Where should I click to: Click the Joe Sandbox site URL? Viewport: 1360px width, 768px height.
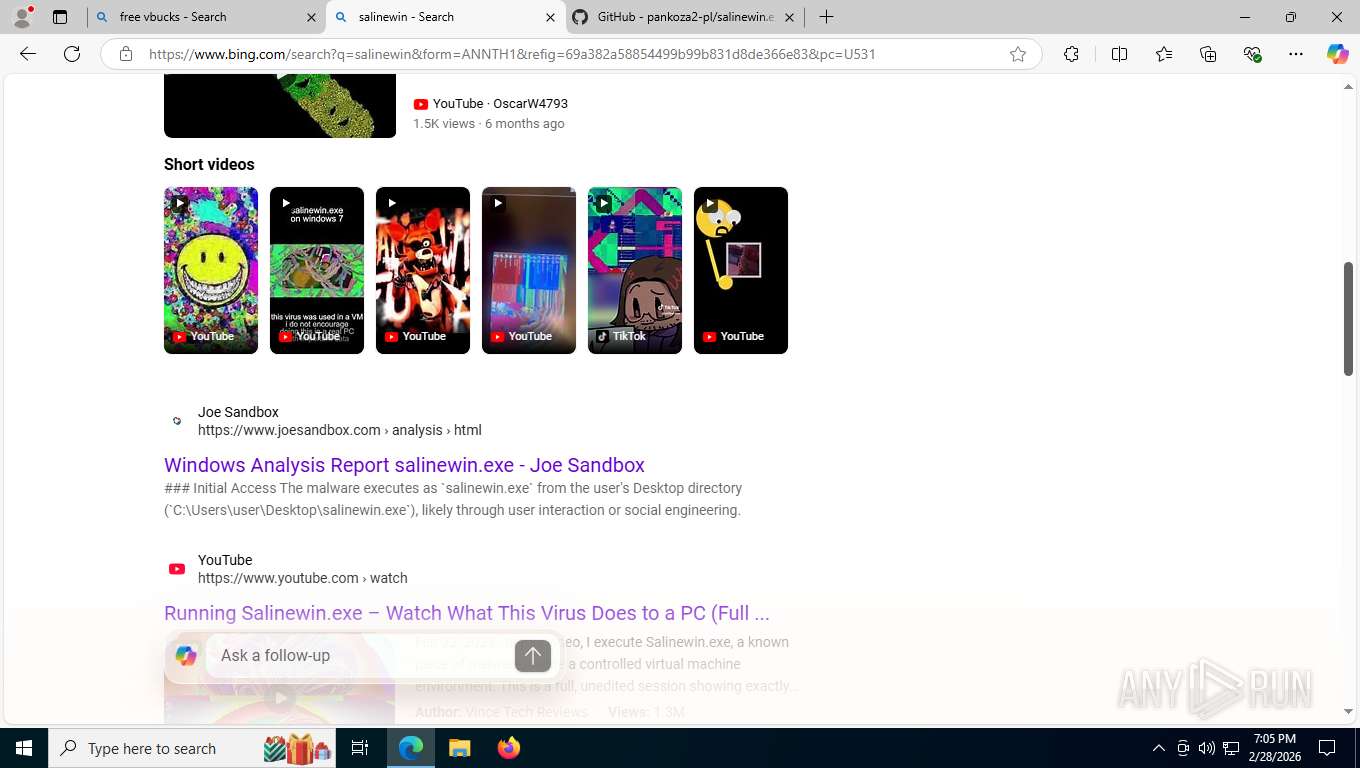[340, 430]
